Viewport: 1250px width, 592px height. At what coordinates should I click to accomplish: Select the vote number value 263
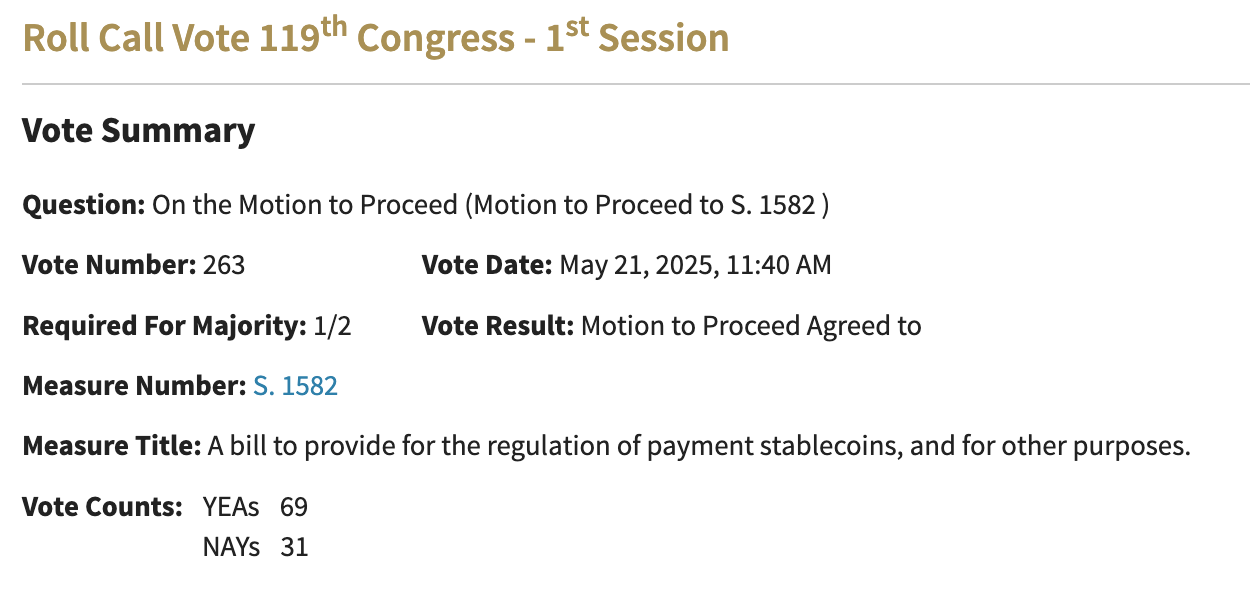tap(224, 266)
